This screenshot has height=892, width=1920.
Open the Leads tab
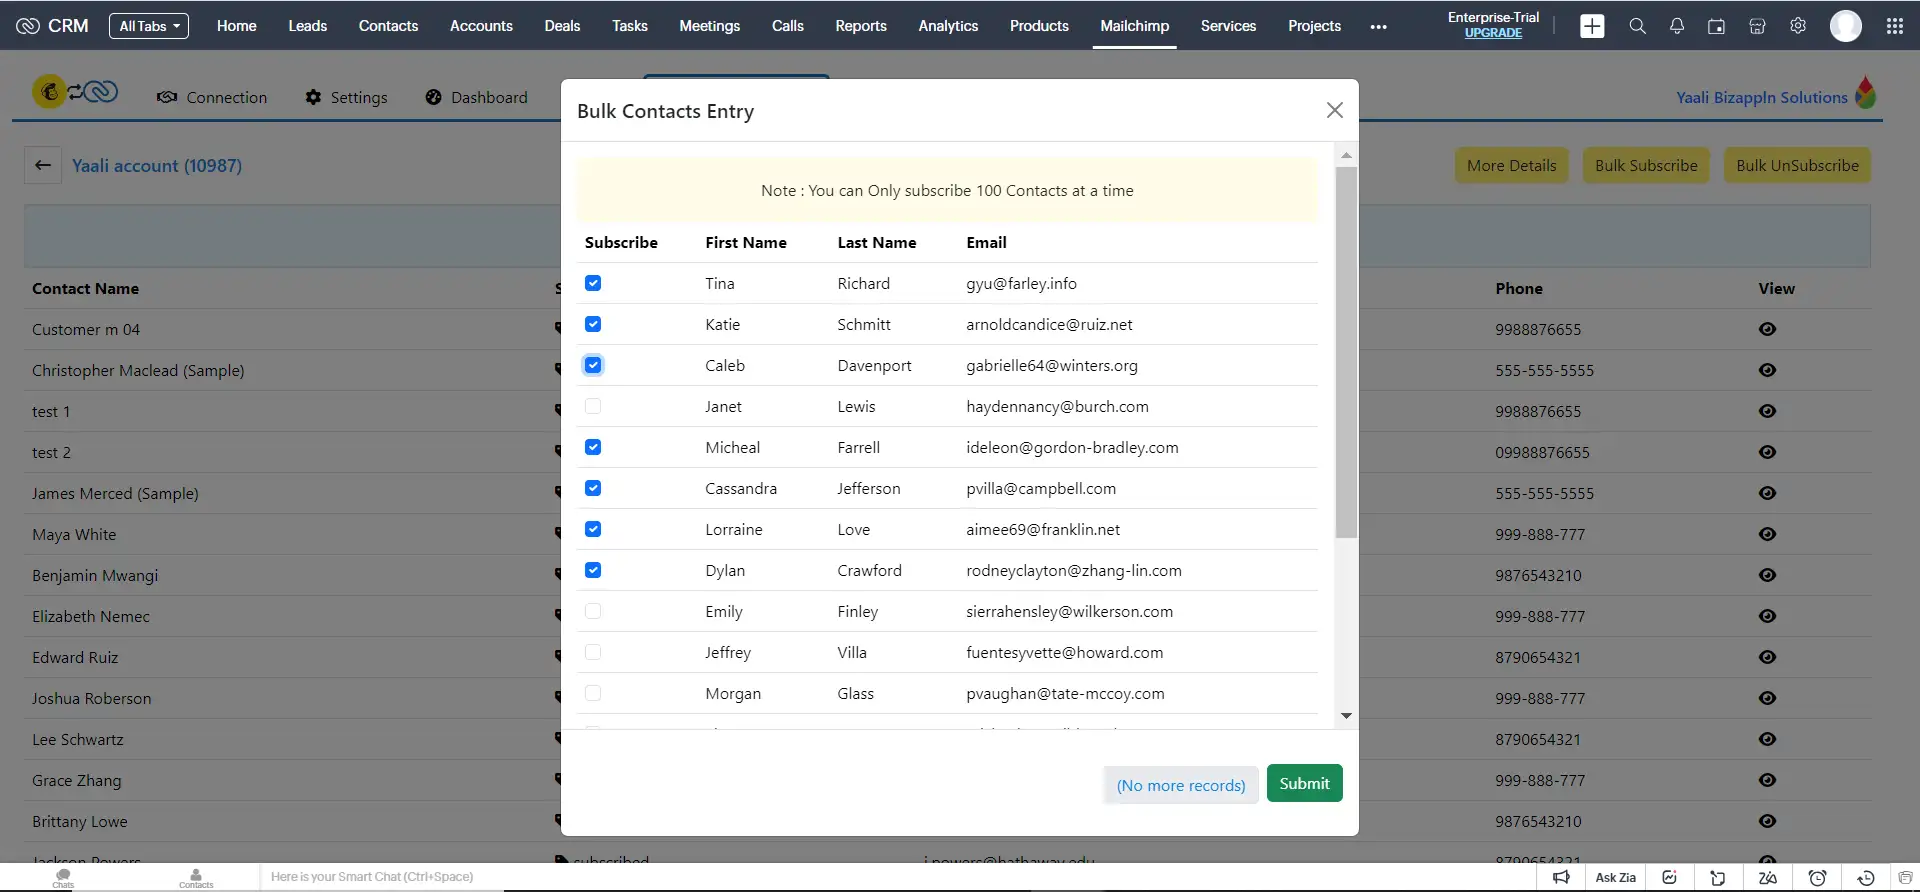click(308, 26)
